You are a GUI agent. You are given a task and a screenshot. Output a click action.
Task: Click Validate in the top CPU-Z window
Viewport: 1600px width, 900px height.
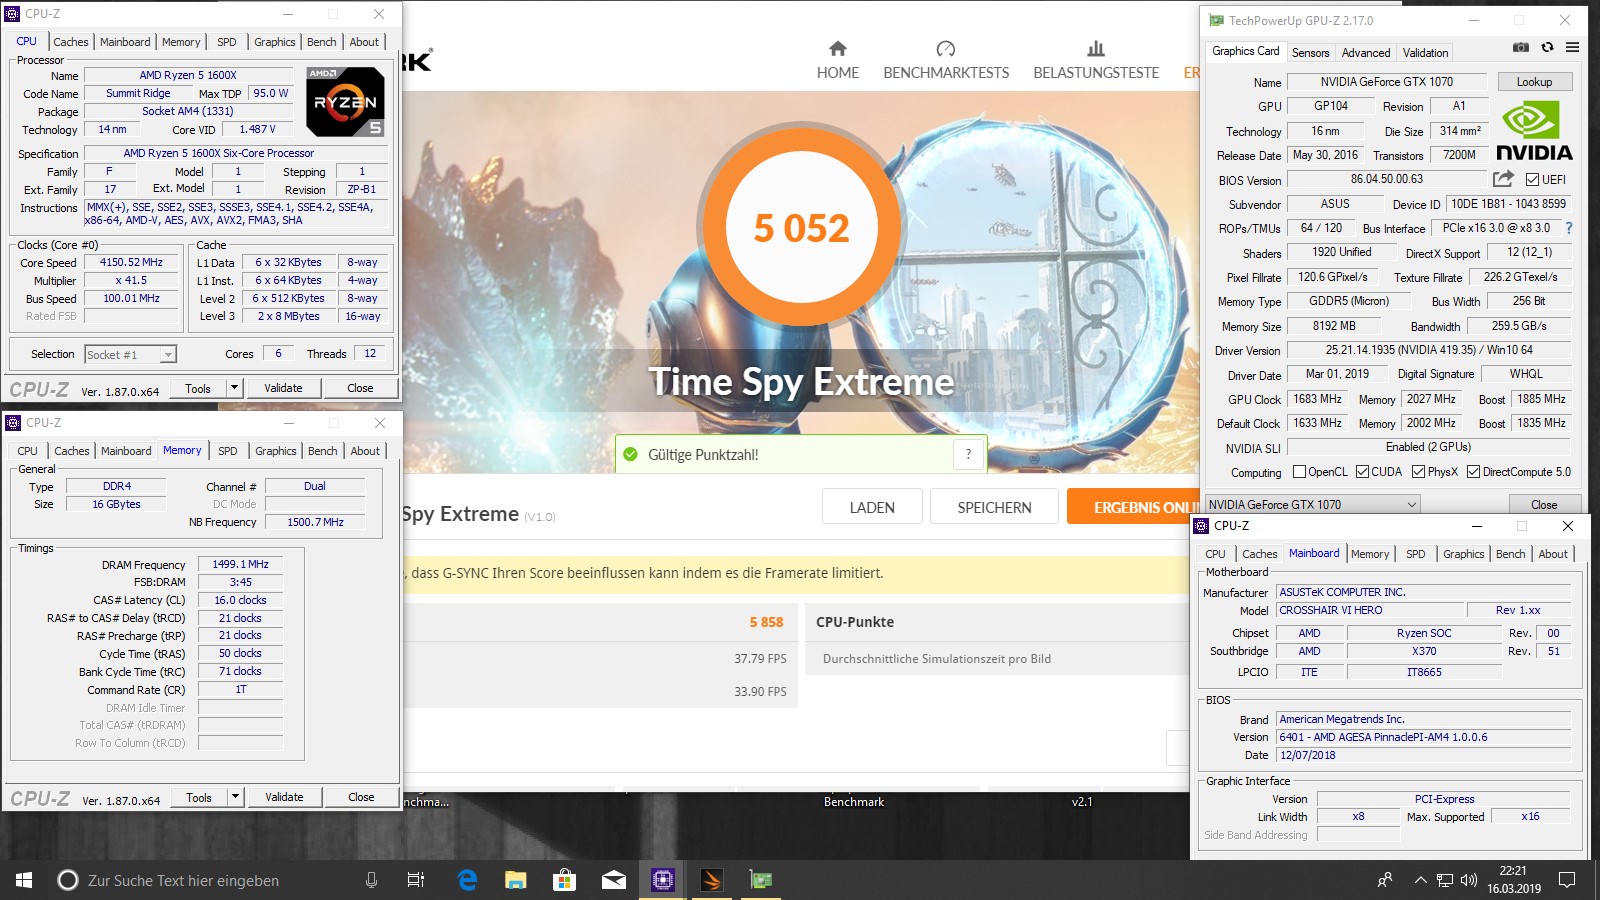[283, 388]
